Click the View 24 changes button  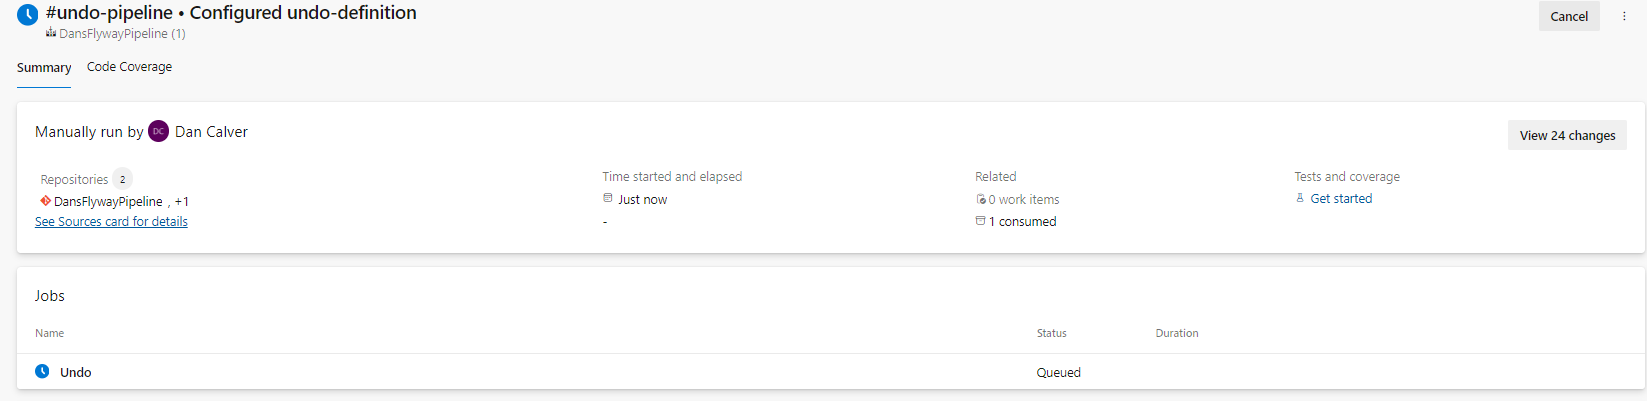[x=1567, y=135]
